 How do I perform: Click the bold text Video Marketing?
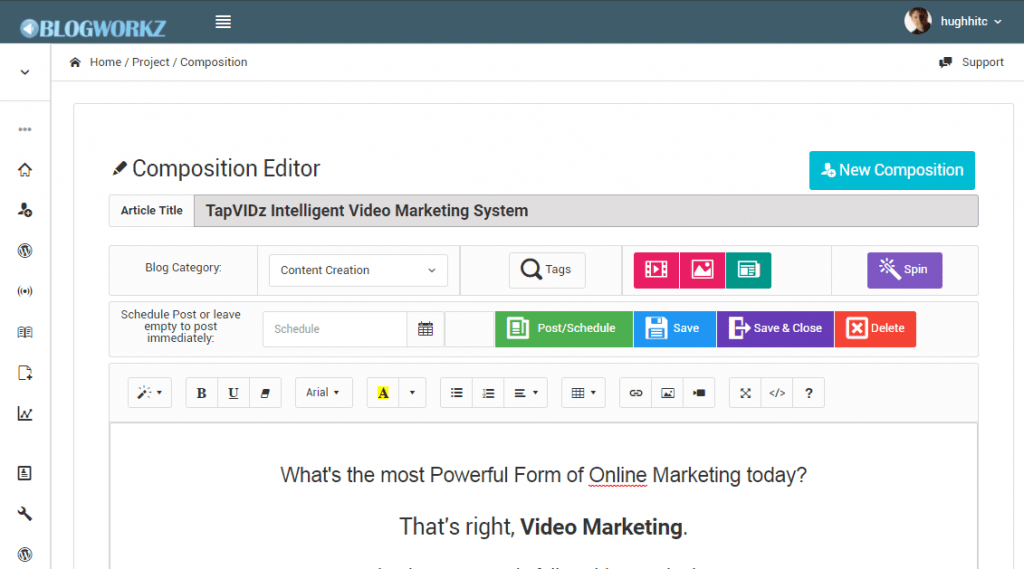tap(601, 527)
